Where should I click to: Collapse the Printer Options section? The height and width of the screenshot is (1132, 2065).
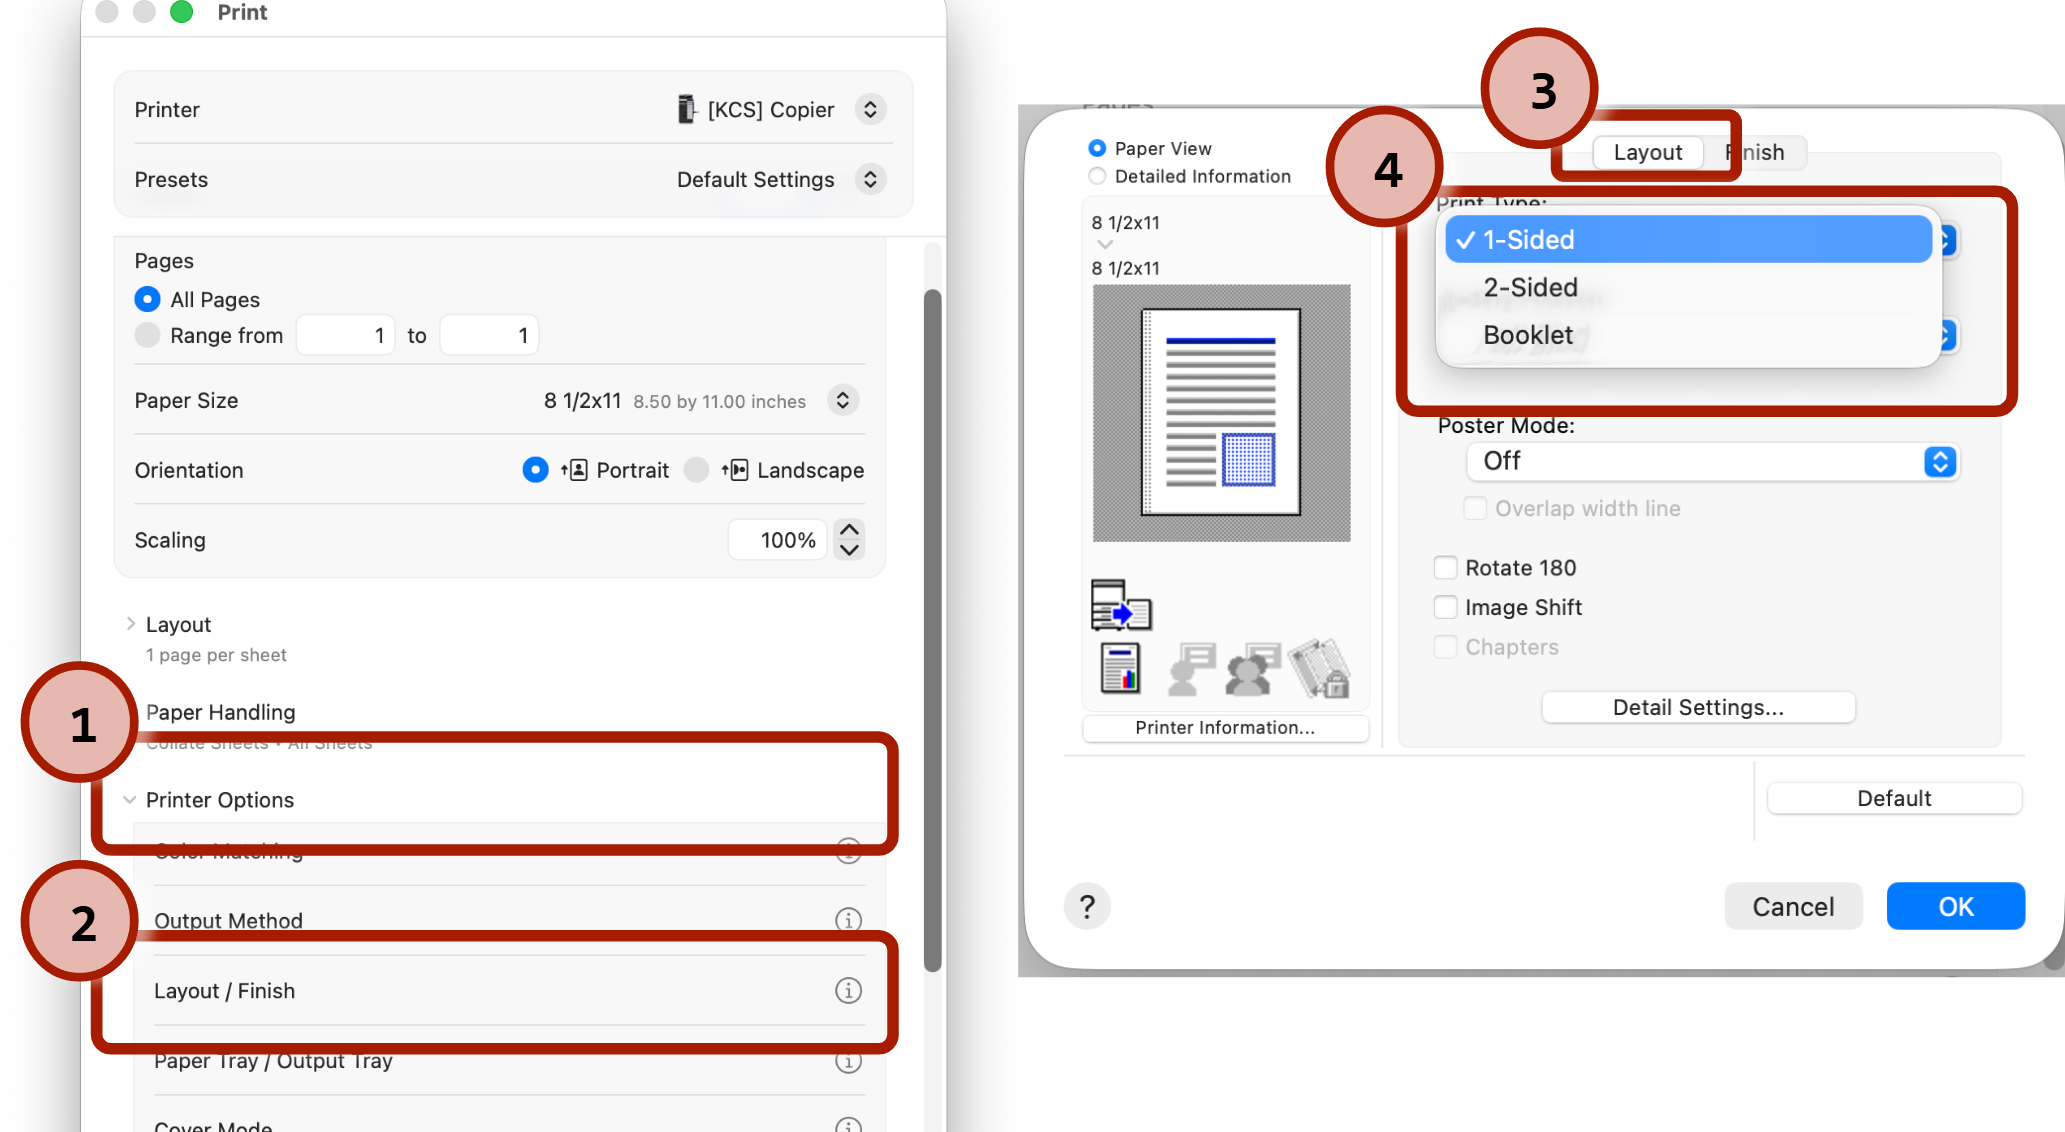coord(130,800)
